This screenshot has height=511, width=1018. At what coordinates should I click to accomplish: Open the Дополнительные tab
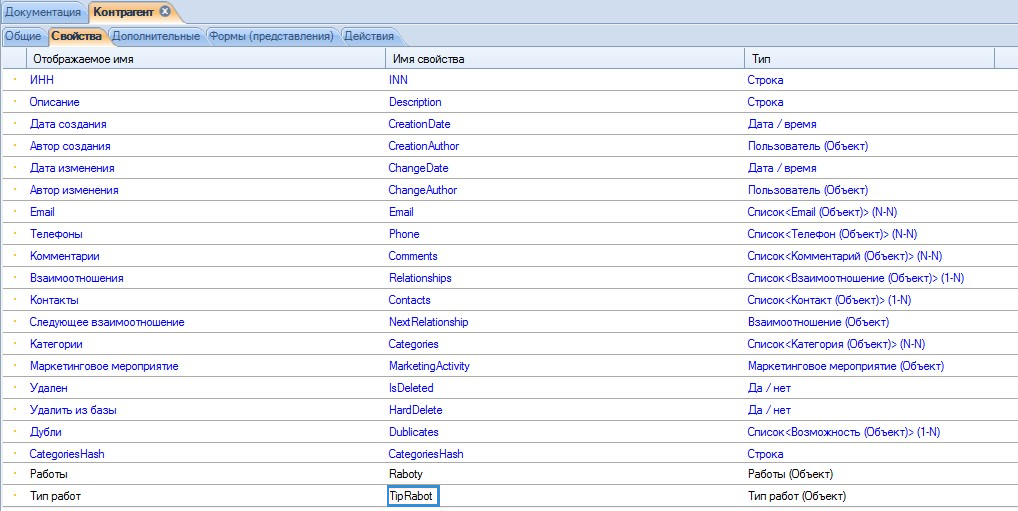point(154,36)
